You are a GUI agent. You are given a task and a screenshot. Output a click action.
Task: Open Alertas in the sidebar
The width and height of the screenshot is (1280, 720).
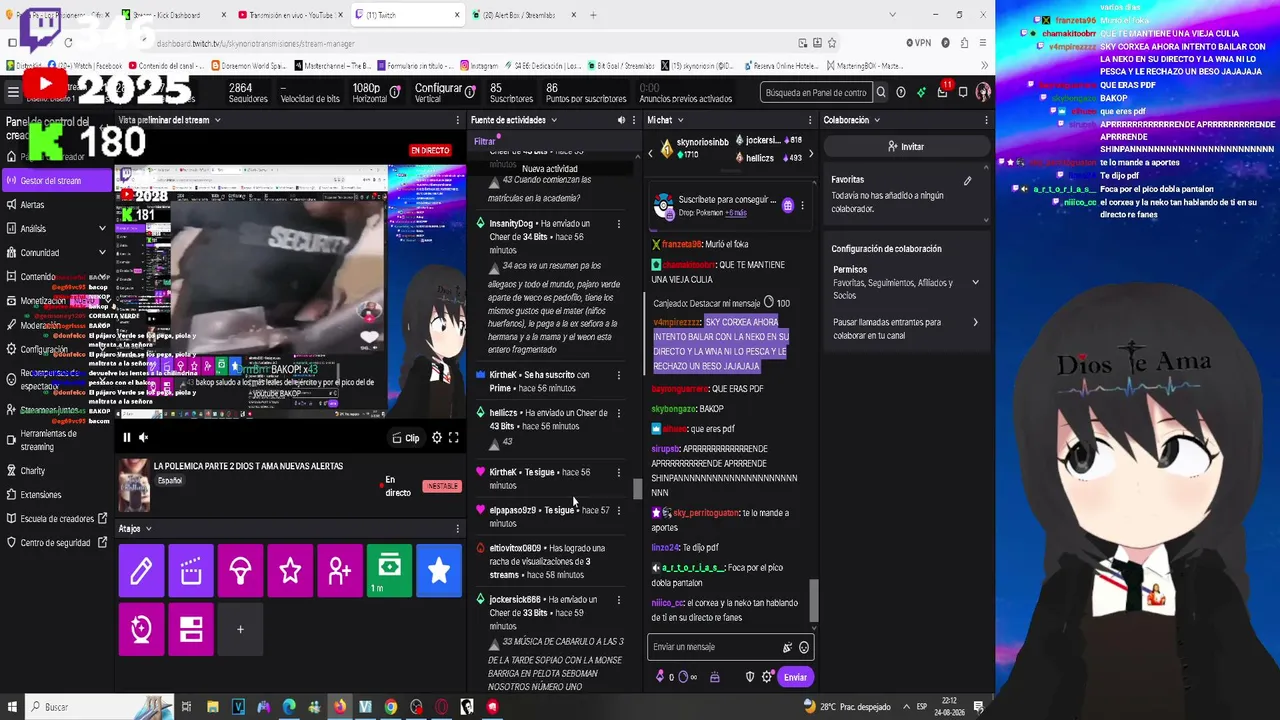click(x=32, y=205)
